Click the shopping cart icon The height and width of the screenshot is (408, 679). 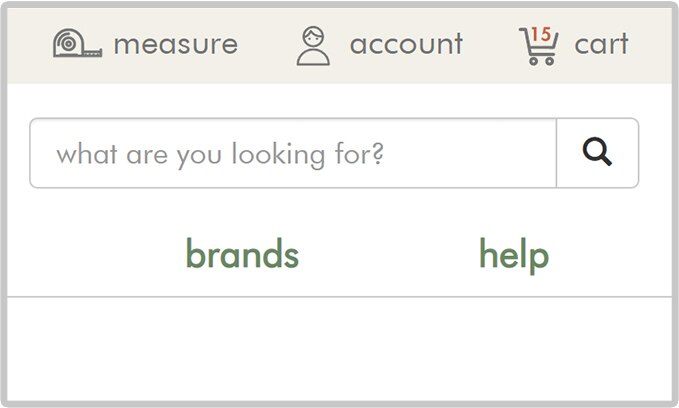click(x=539, y=46)
